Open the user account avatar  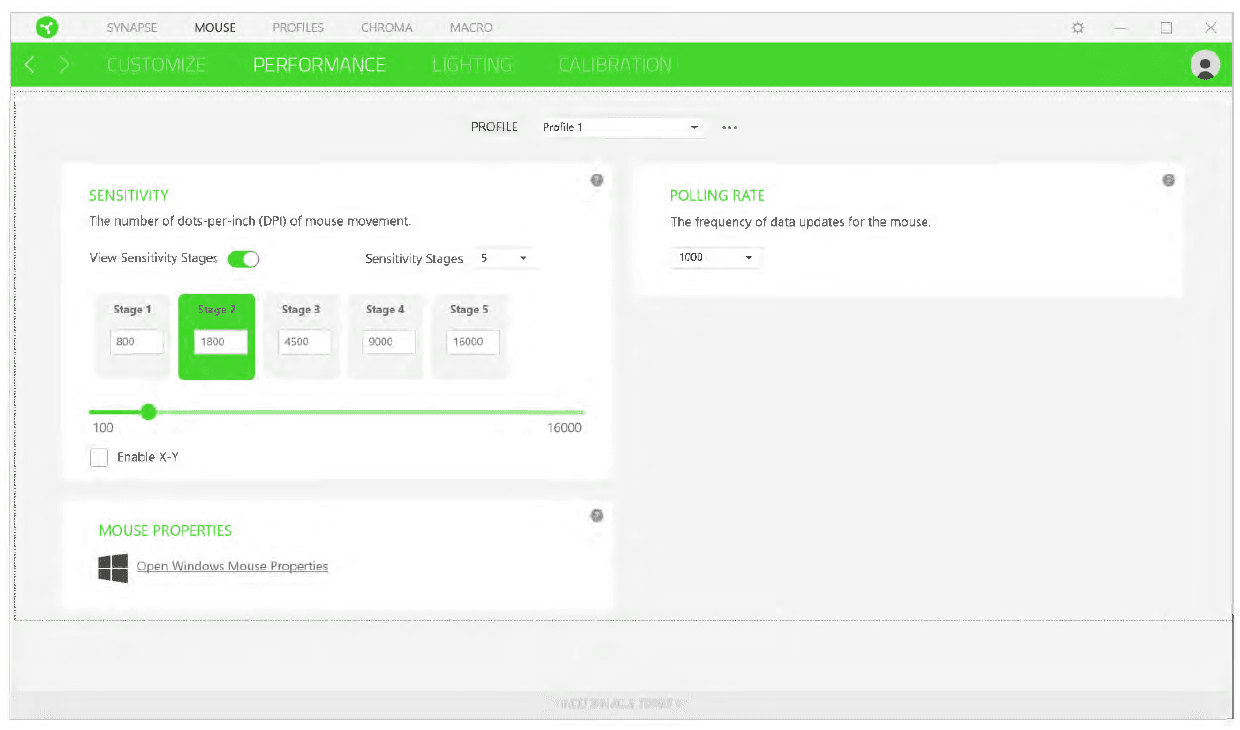click(1206, 65)
